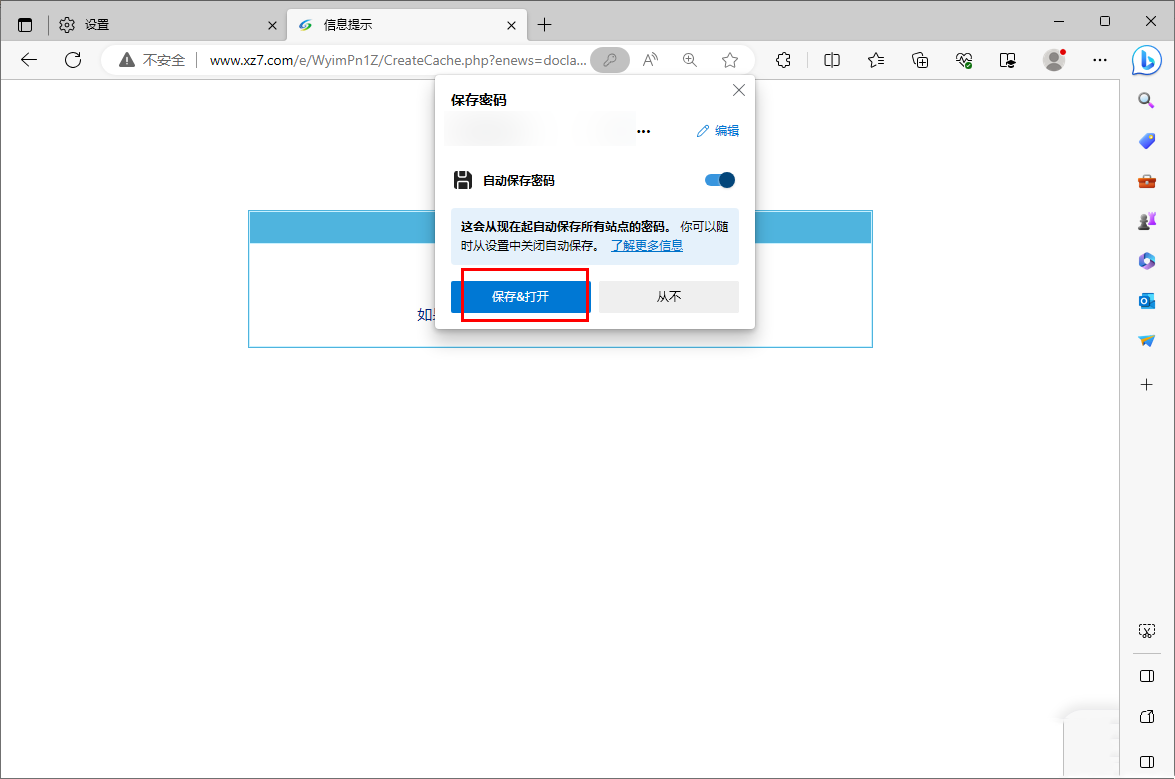Screen dimensions: 1175x779
Task: Open the browser Settings ... menu
Action: click(1099, 60)
